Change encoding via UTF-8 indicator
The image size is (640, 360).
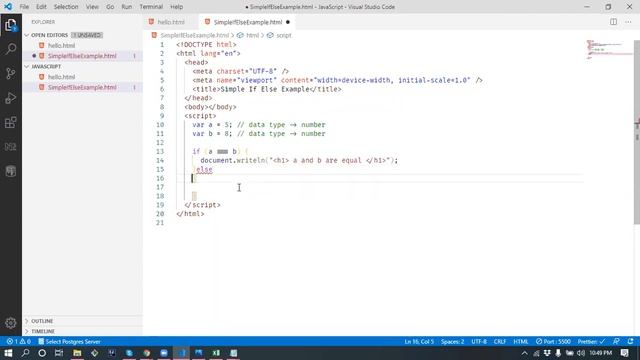[x=479, y=342]
